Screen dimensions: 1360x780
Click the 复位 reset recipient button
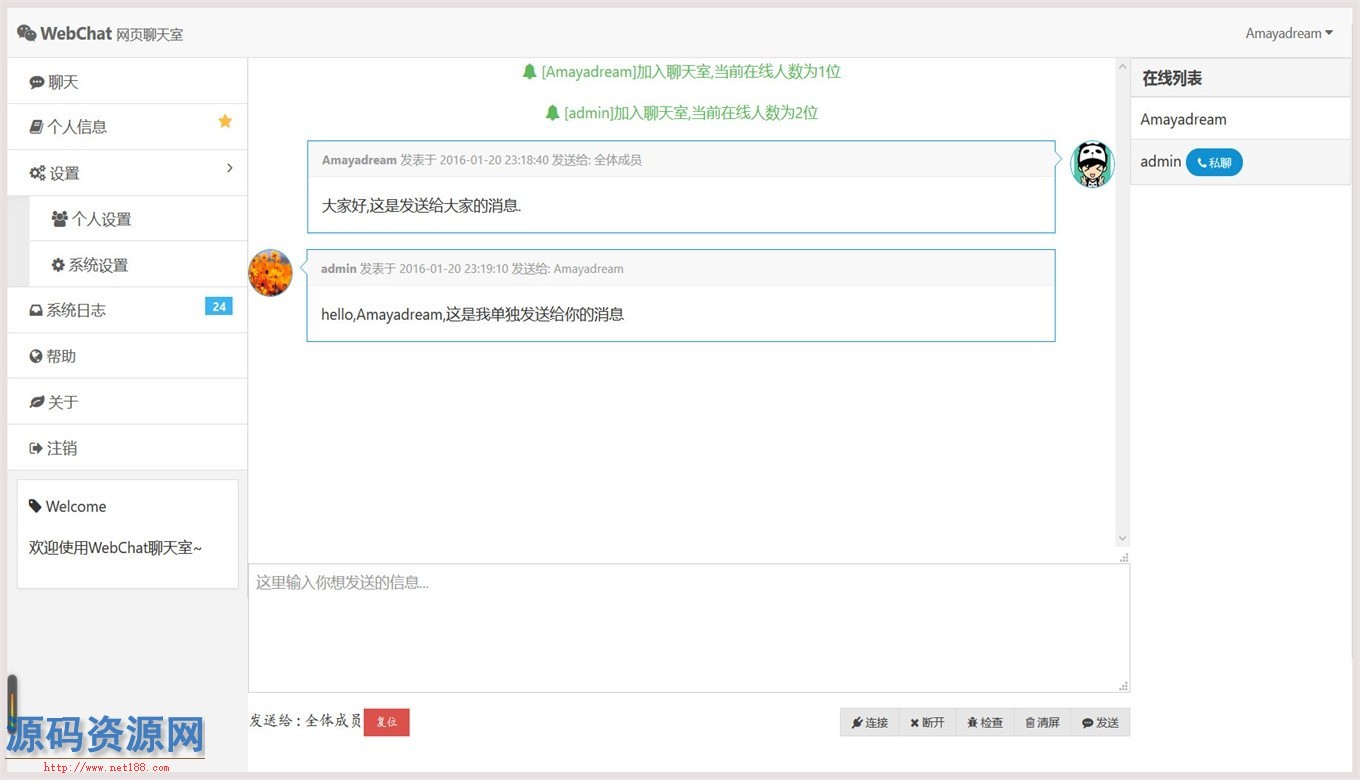387,722
